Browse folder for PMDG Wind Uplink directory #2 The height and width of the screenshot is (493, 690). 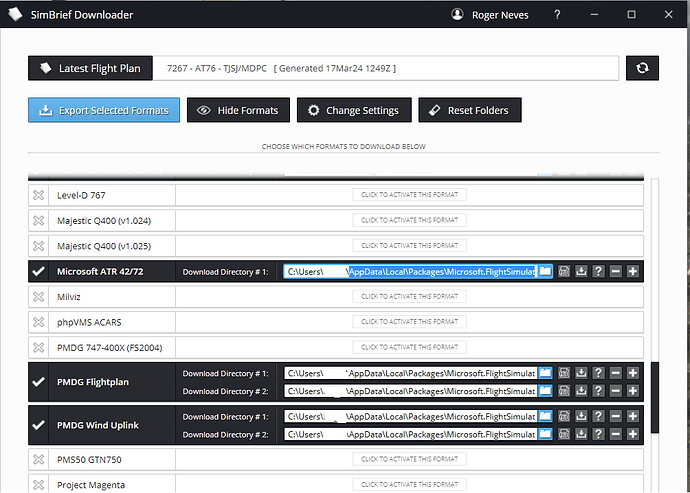point(545,435)
